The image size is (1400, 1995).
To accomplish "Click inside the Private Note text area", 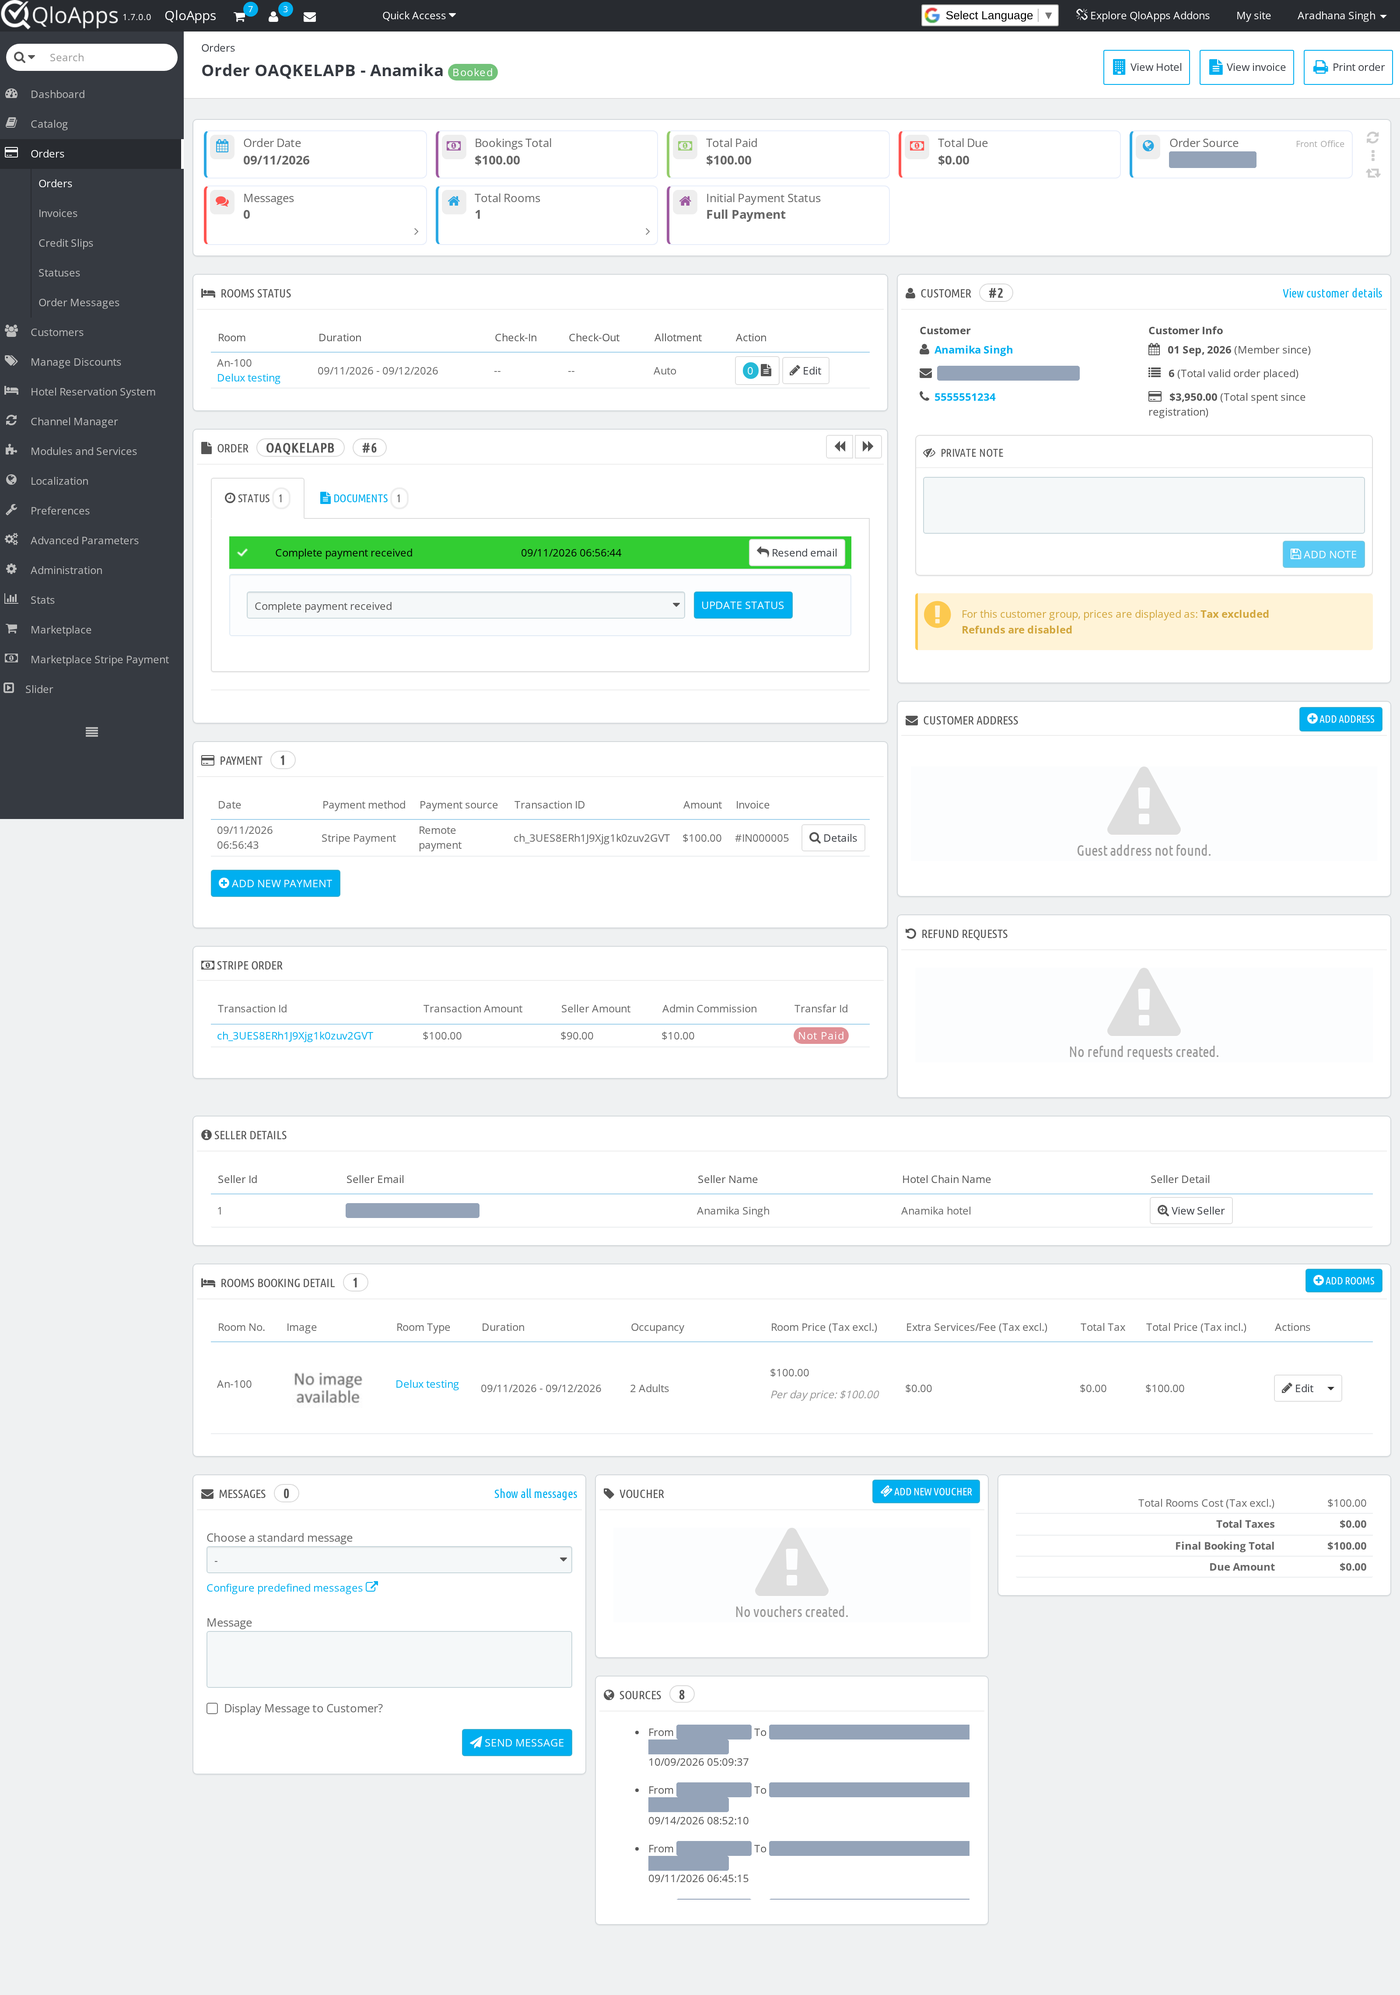I will pyautogui.click(x=1143, y=505).
